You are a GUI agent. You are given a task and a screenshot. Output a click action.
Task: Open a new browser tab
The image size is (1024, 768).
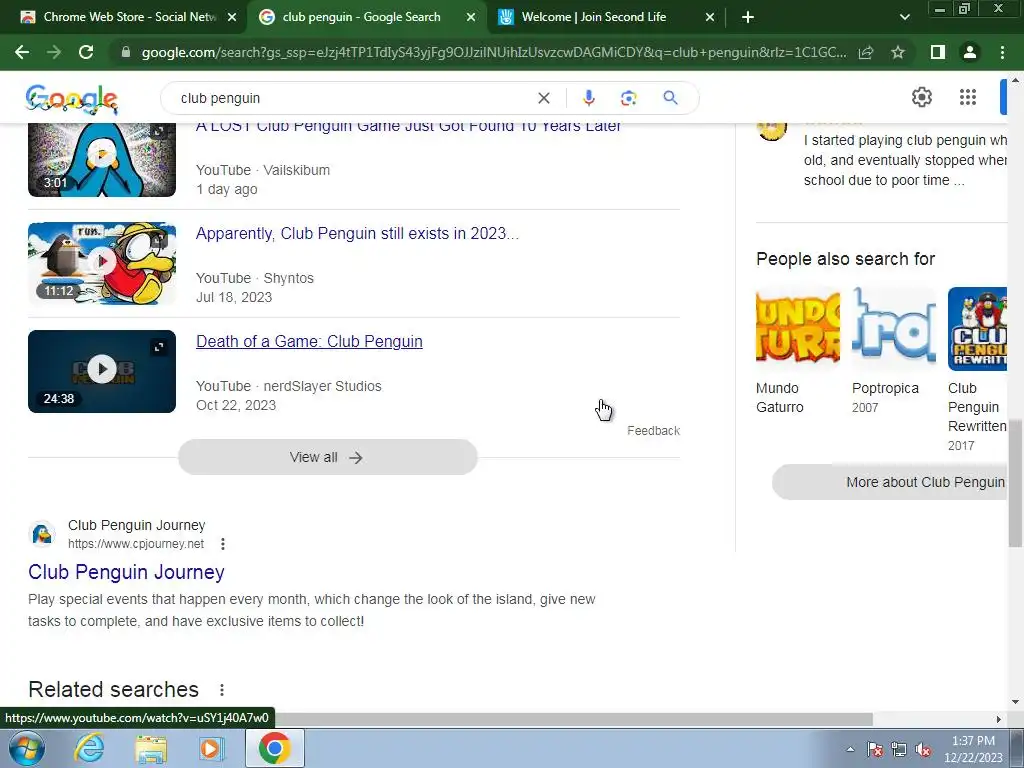(748, 18)
